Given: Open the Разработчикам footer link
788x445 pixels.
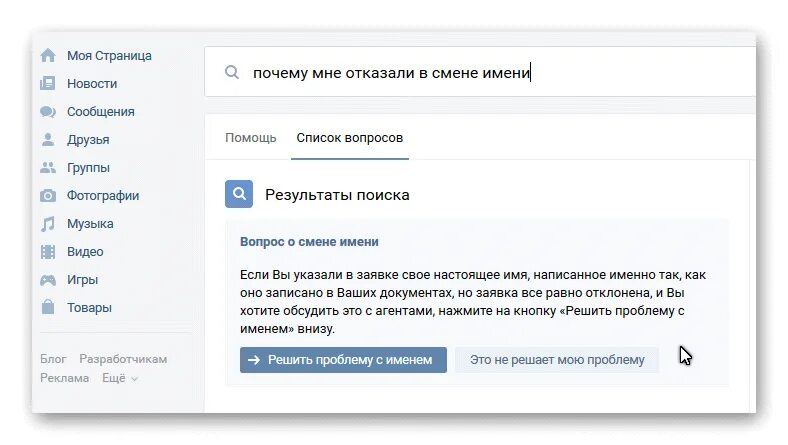Looking at the screenshot, I should tap(123, 359).
